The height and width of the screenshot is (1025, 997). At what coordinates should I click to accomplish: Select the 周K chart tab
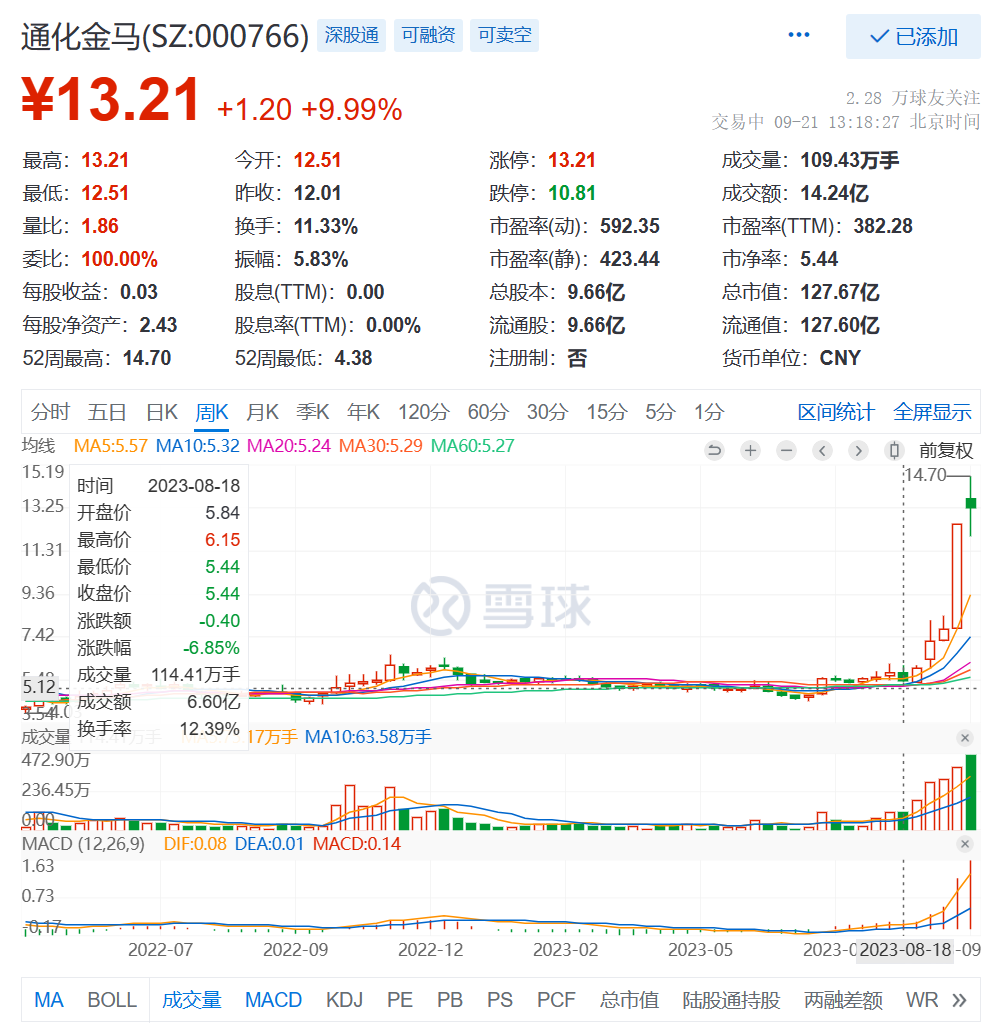tap(212, 412)
